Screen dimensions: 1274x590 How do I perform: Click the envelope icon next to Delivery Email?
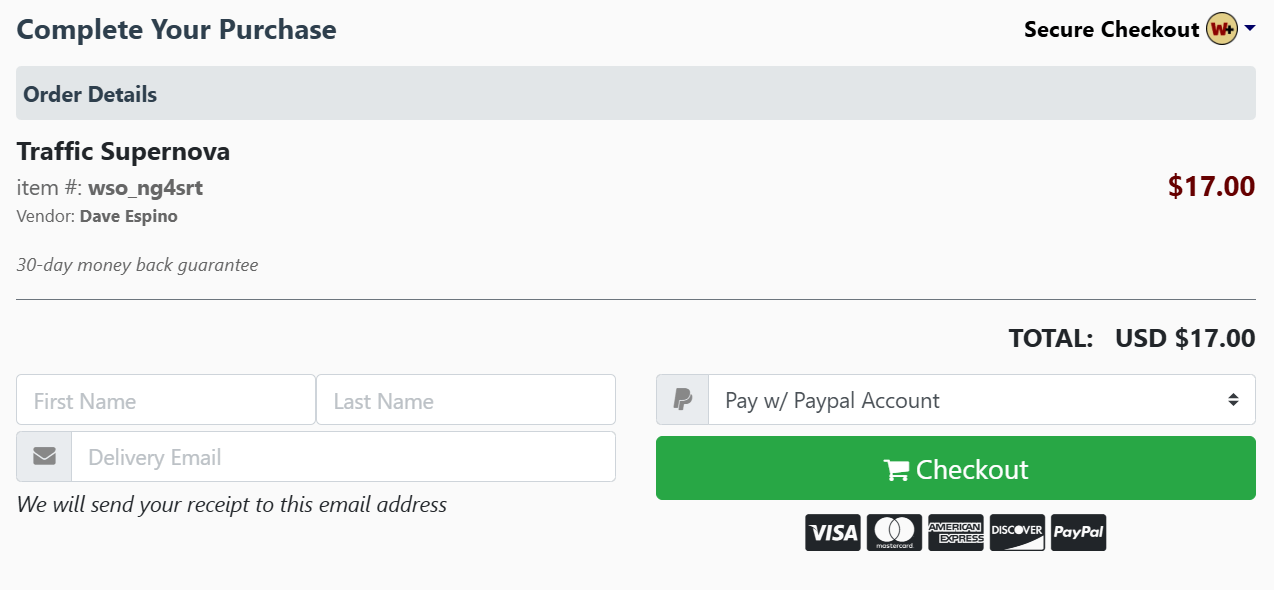point(43,456)
